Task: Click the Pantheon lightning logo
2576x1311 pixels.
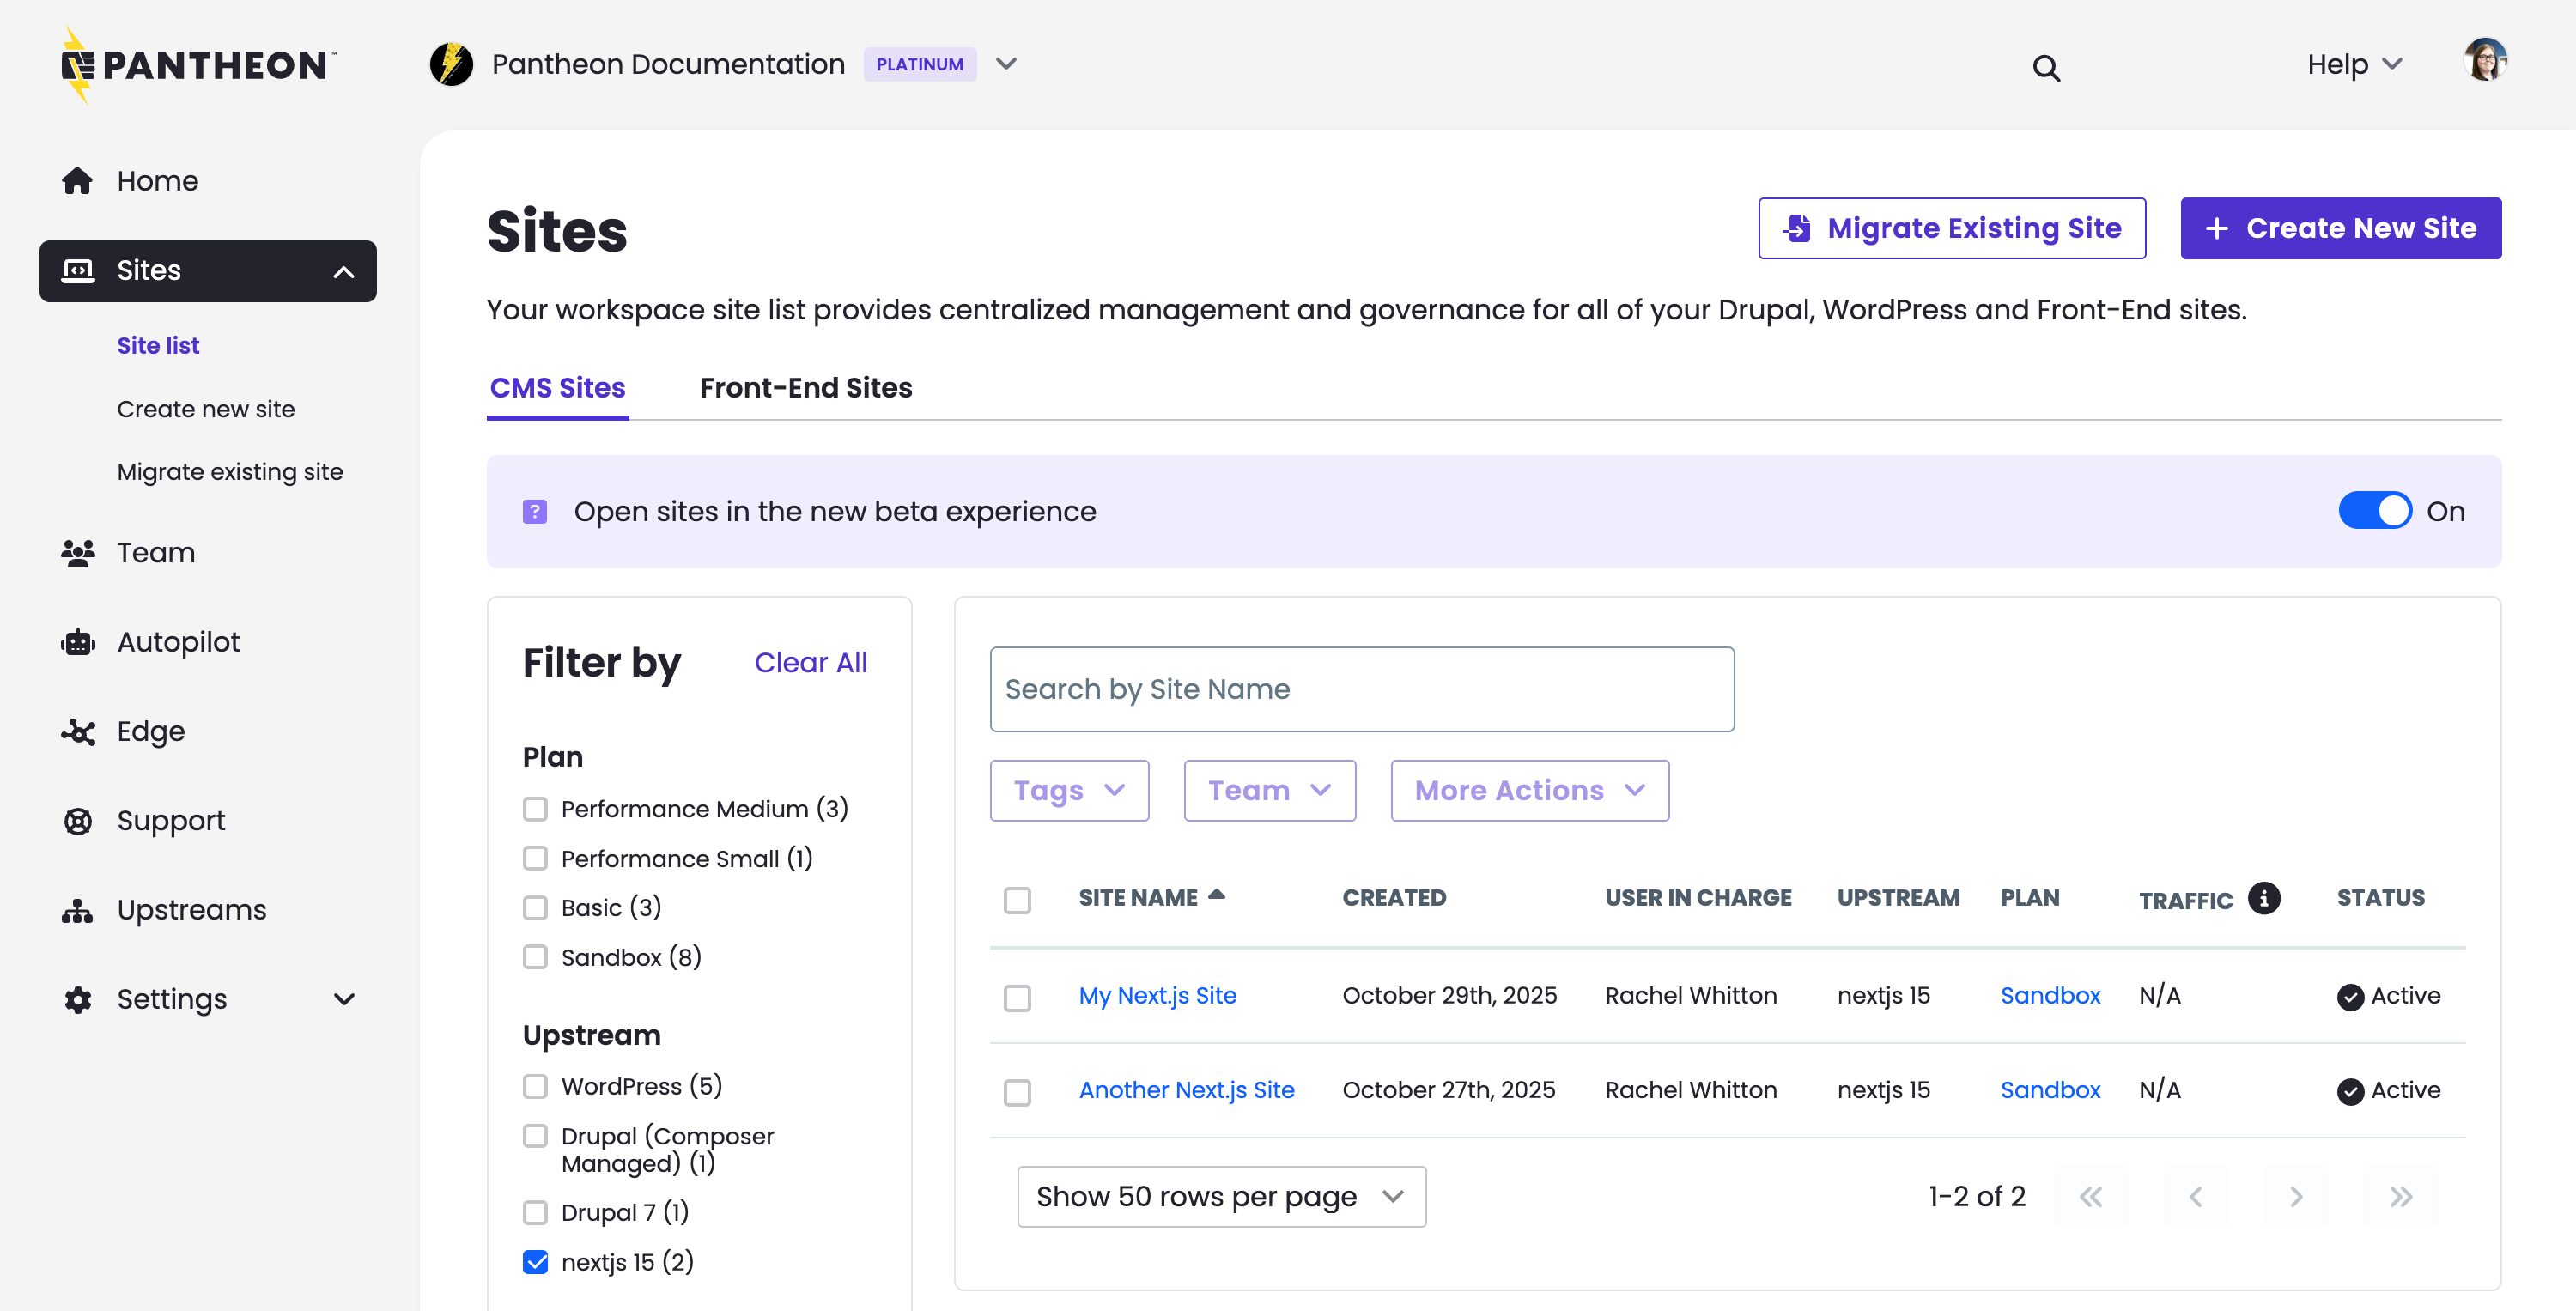Action: 76,63
